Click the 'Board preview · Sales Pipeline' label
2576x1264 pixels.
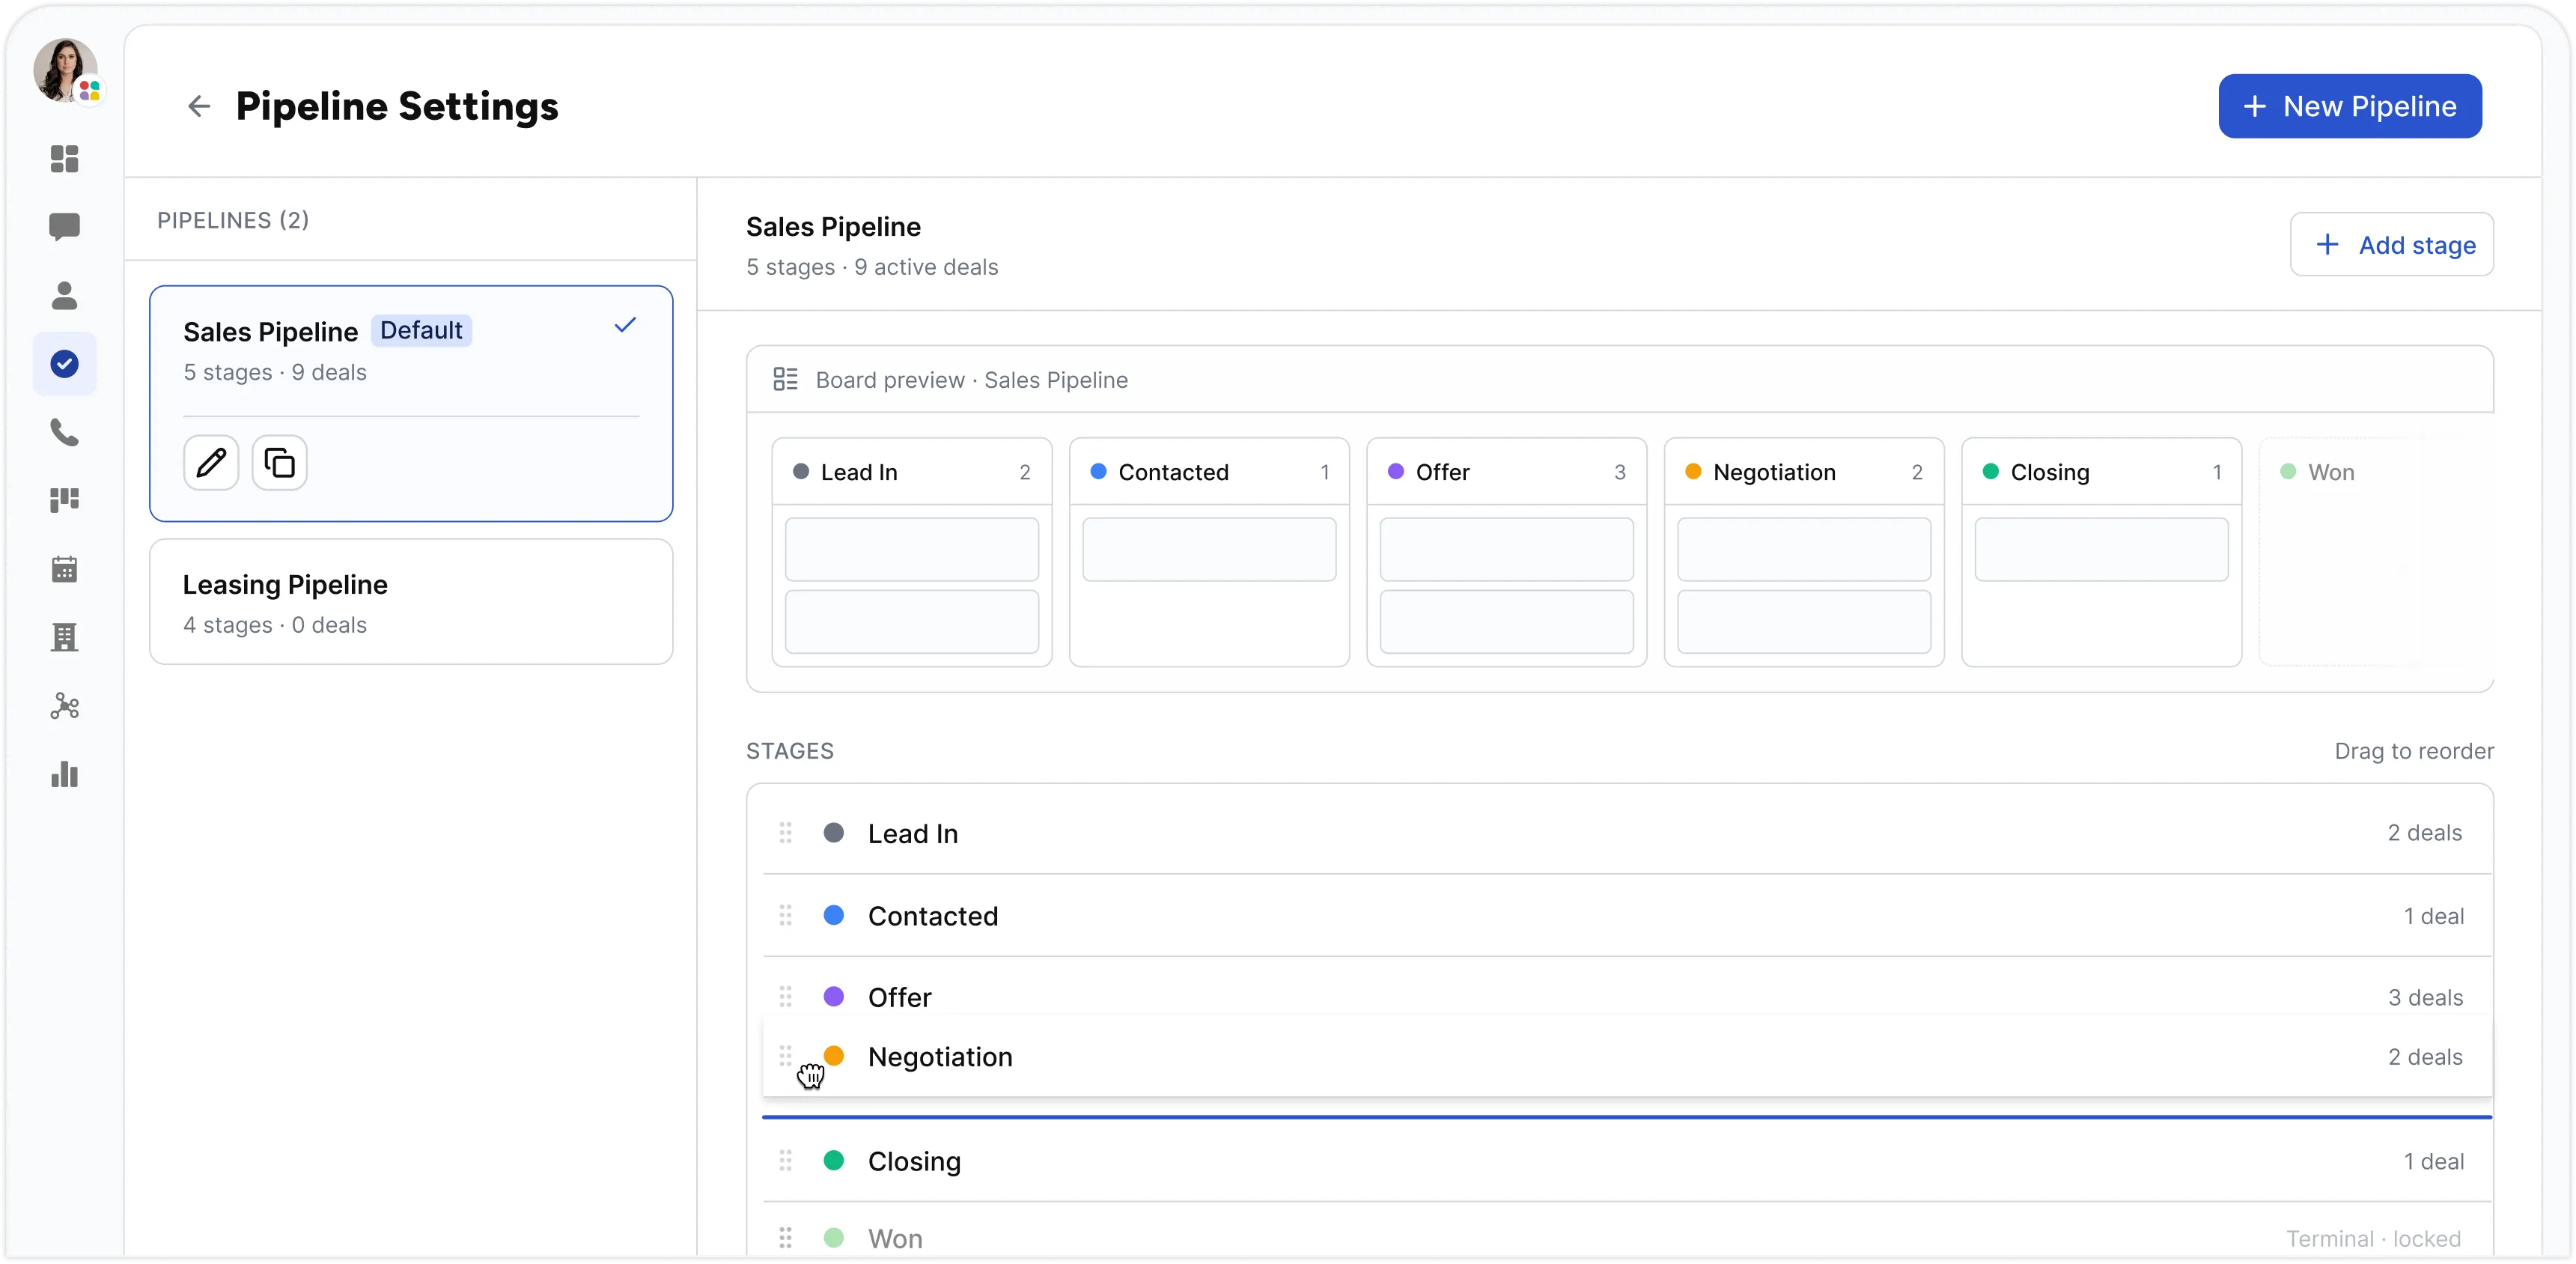tap(971, 380)
